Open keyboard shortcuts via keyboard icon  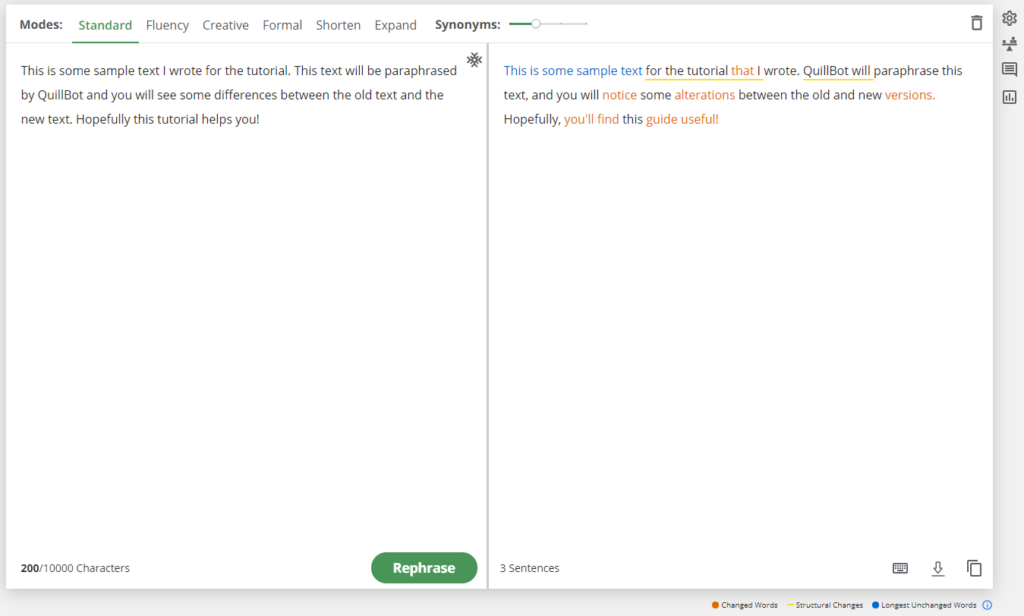(x=899, y=568)
